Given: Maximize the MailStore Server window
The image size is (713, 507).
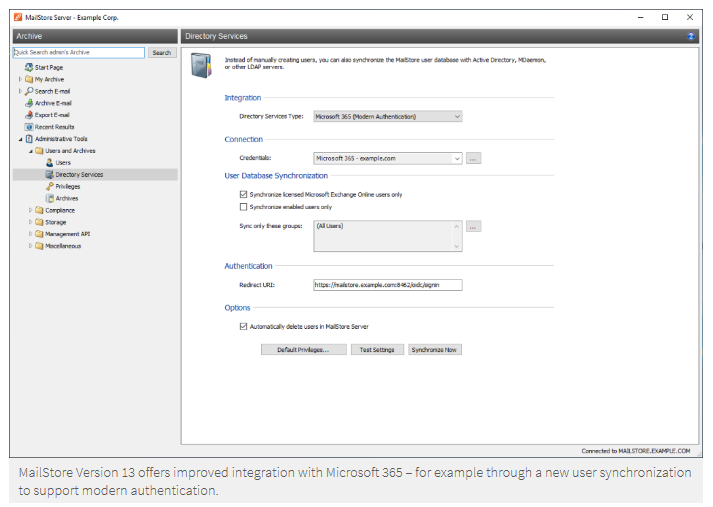Looking at the screenshot, I should (665, 17).
